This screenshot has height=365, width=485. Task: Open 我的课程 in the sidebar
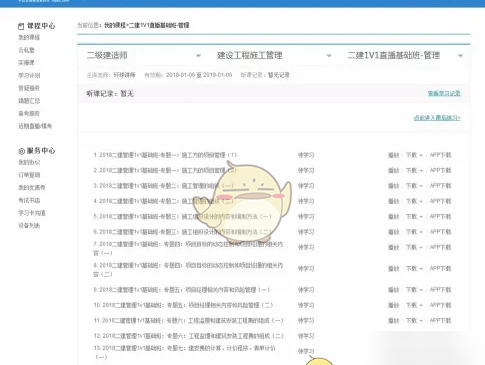tap(29, 37)
